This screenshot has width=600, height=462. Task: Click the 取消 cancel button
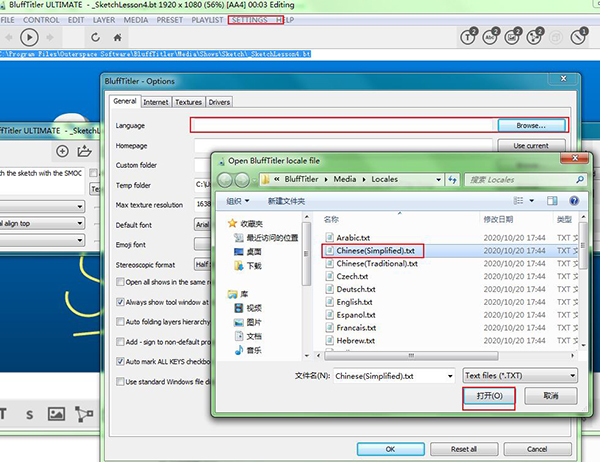point(551,396)
